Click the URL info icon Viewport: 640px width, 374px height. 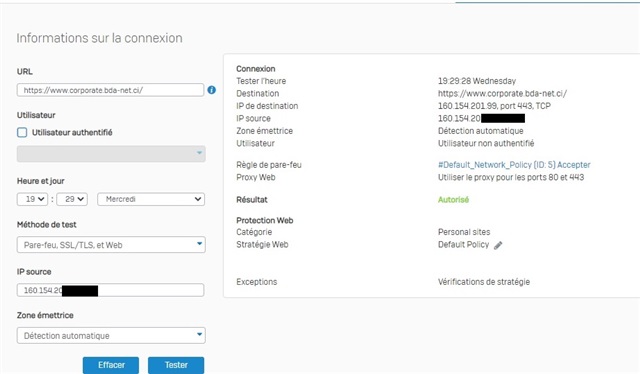pyautogui.click(x=211, y=90)
